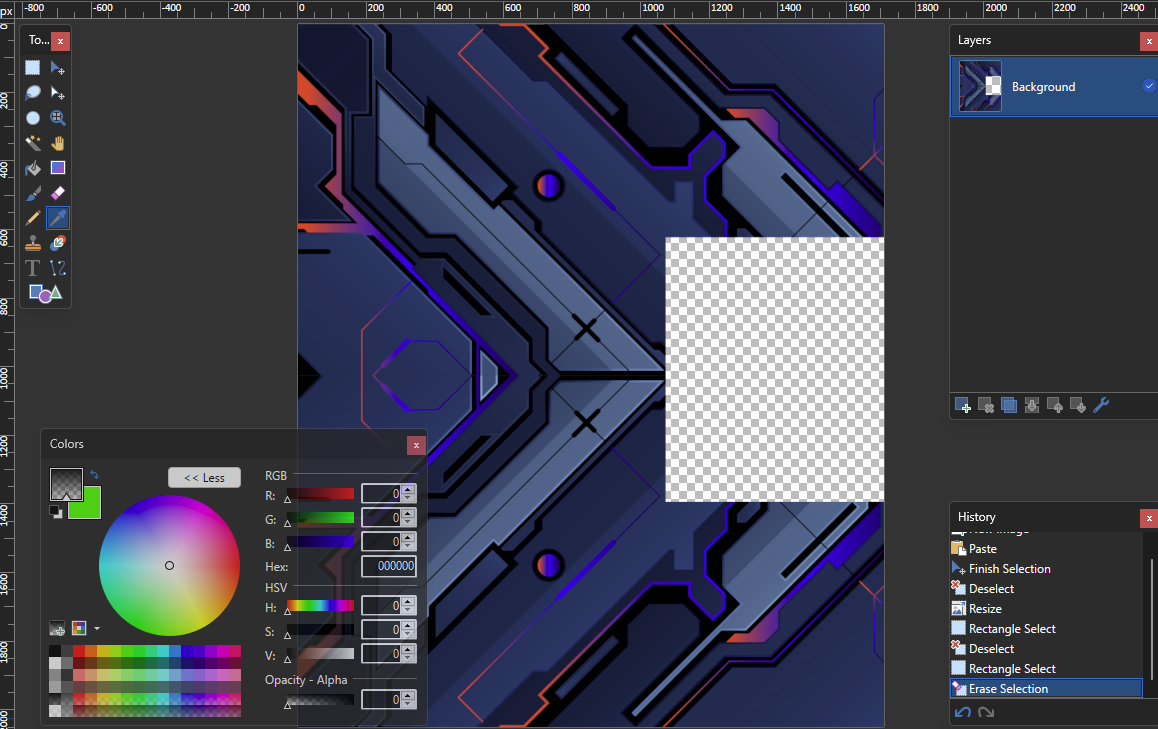Toggle Background layer visibility checkbox
1158x729 pixels.
[x=1148, y=86]
